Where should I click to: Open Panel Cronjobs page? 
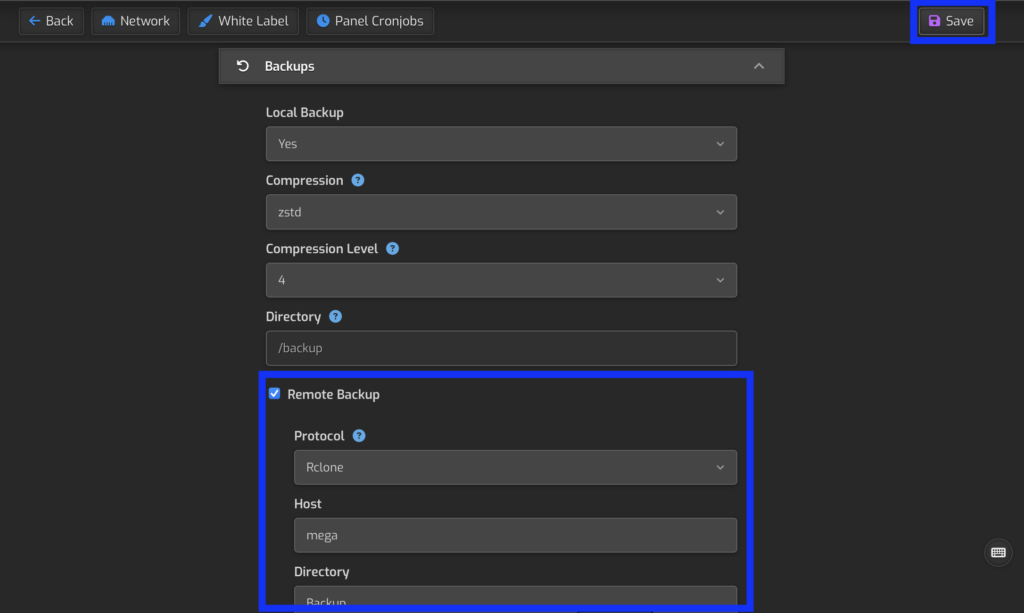[370, 21]
